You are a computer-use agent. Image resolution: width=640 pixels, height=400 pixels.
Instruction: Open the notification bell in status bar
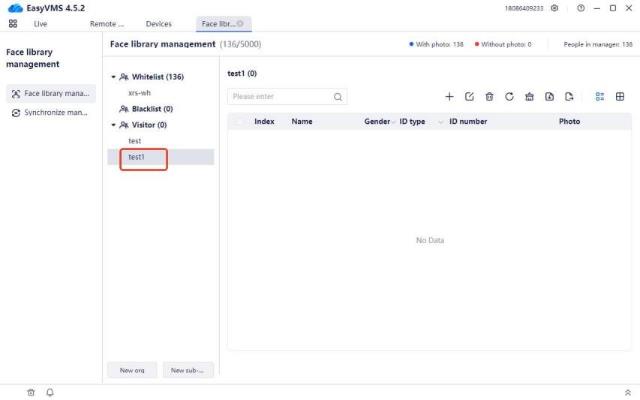point(50,392)
